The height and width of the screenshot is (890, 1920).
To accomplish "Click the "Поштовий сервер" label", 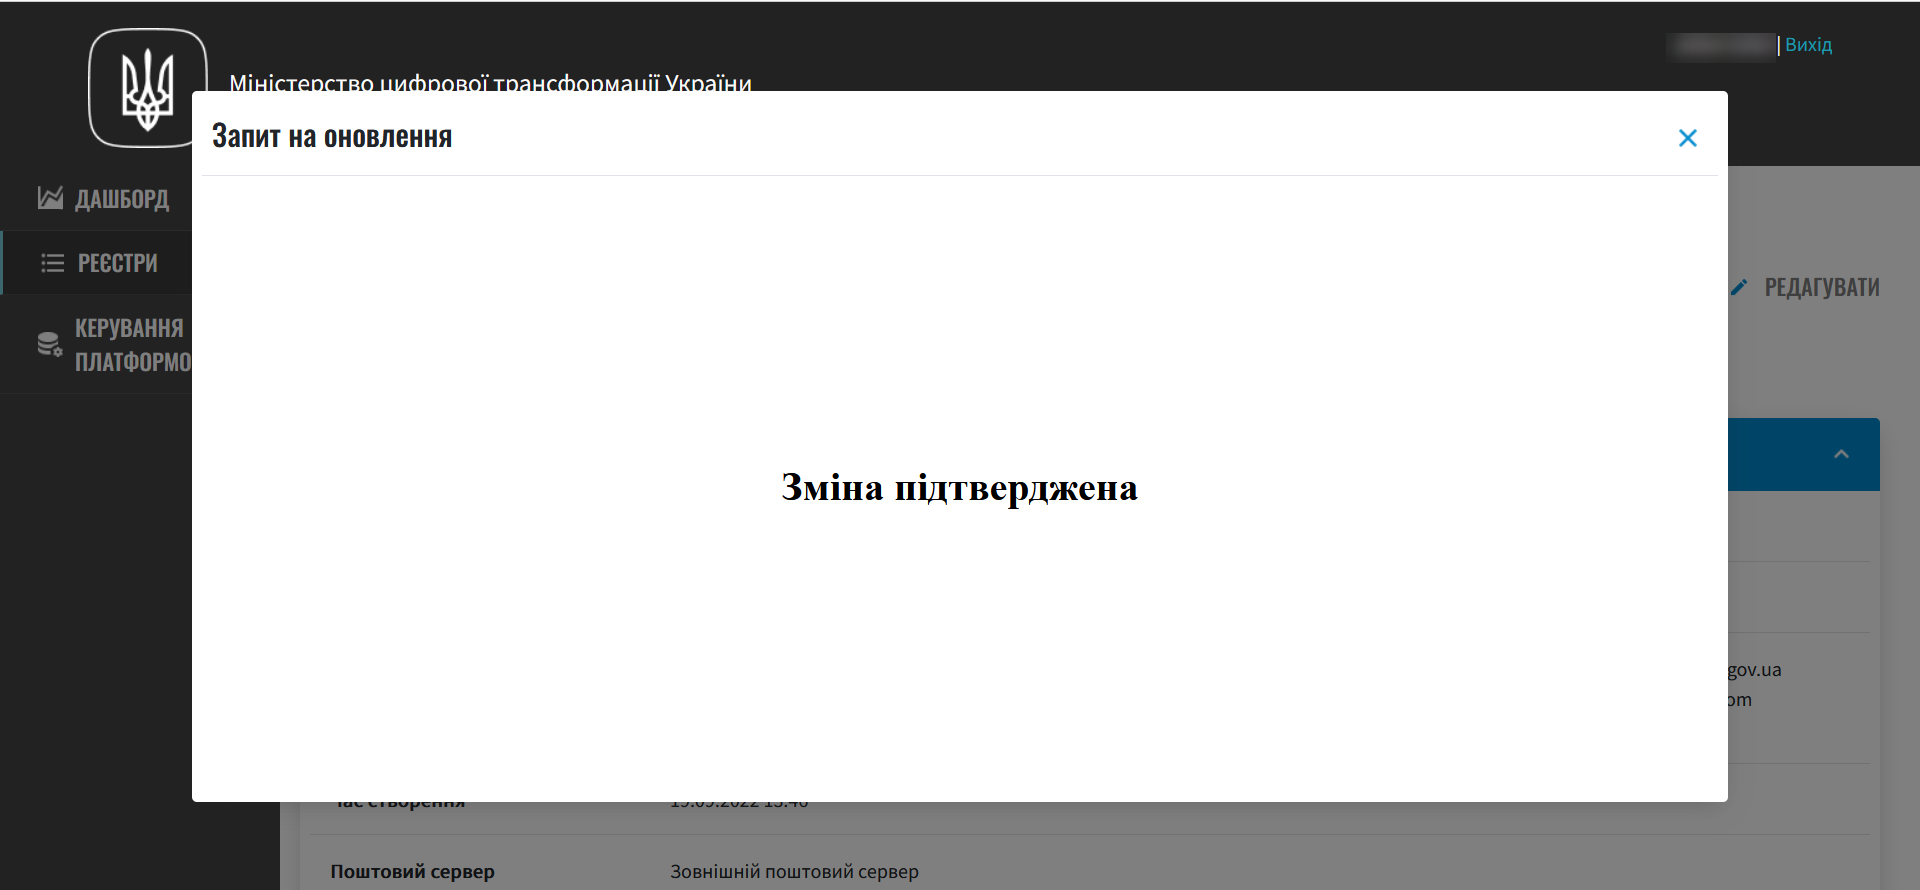I will (412, 872).
